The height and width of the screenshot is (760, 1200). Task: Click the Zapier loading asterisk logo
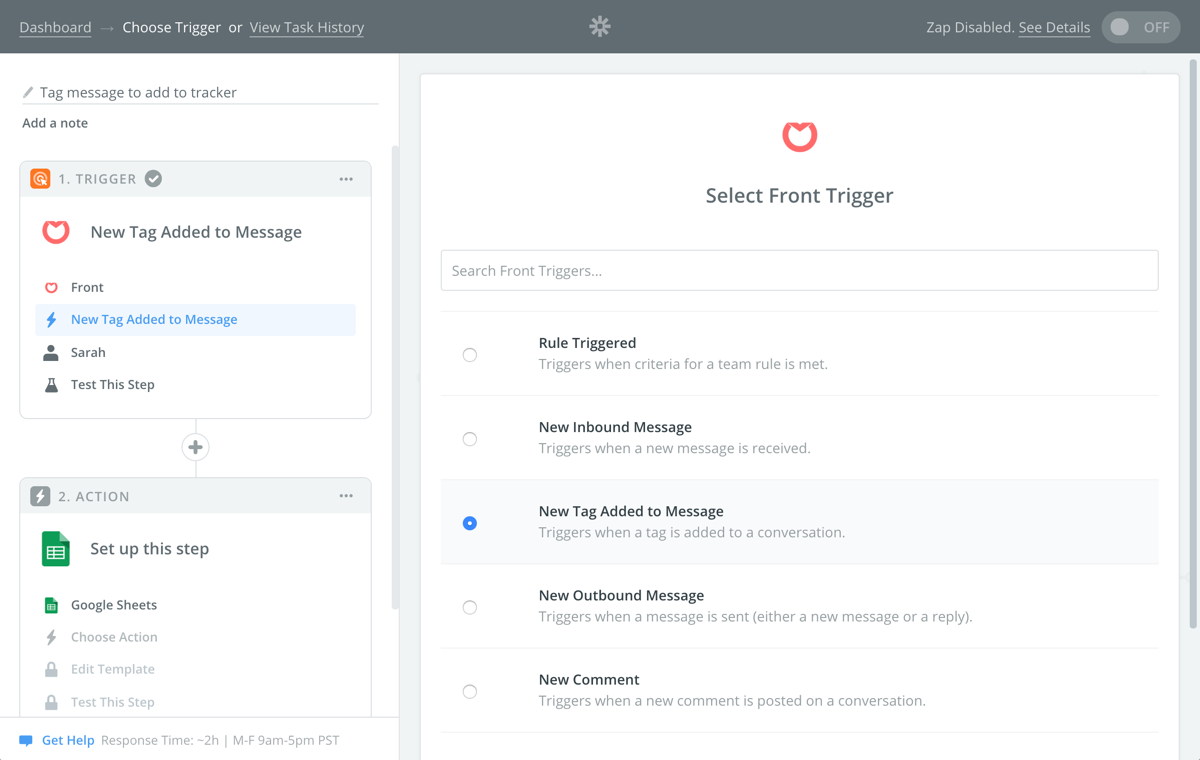[x=600, y=27]
